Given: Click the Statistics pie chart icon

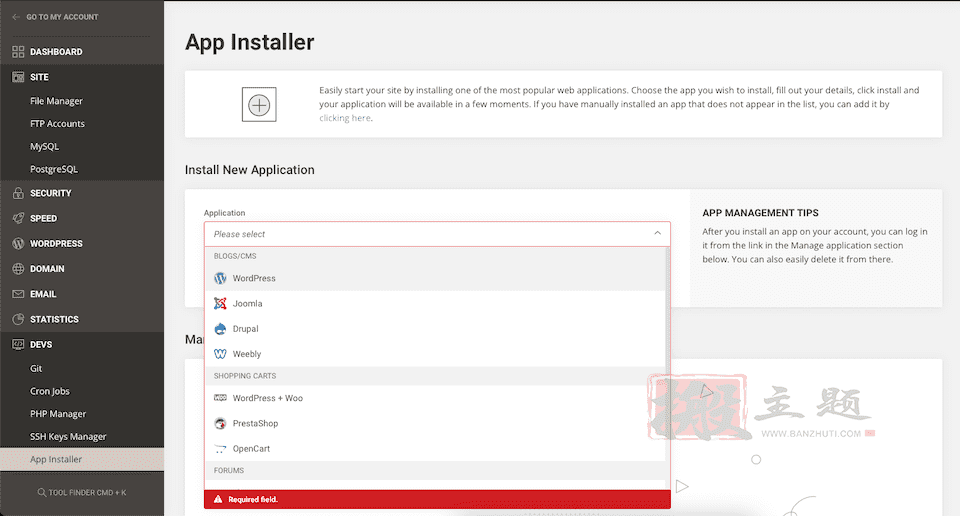Looking at the screenshot, I should pyautogui.click(x=18, y=319).
